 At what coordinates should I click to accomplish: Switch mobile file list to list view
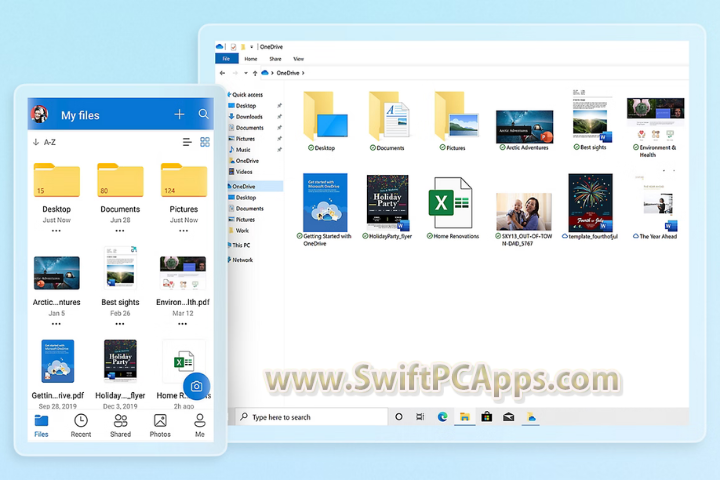point(187,142)
